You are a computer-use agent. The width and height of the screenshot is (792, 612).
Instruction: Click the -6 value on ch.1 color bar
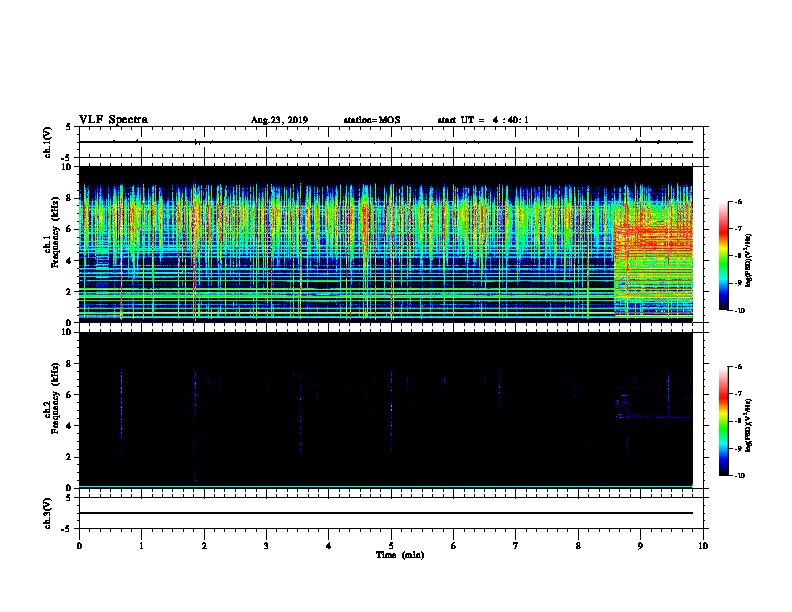(x=738, y=201)
